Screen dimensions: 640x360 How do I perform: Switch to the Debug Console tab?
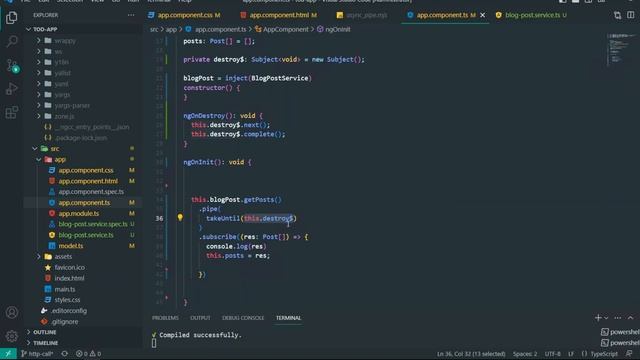click(243, 318)
